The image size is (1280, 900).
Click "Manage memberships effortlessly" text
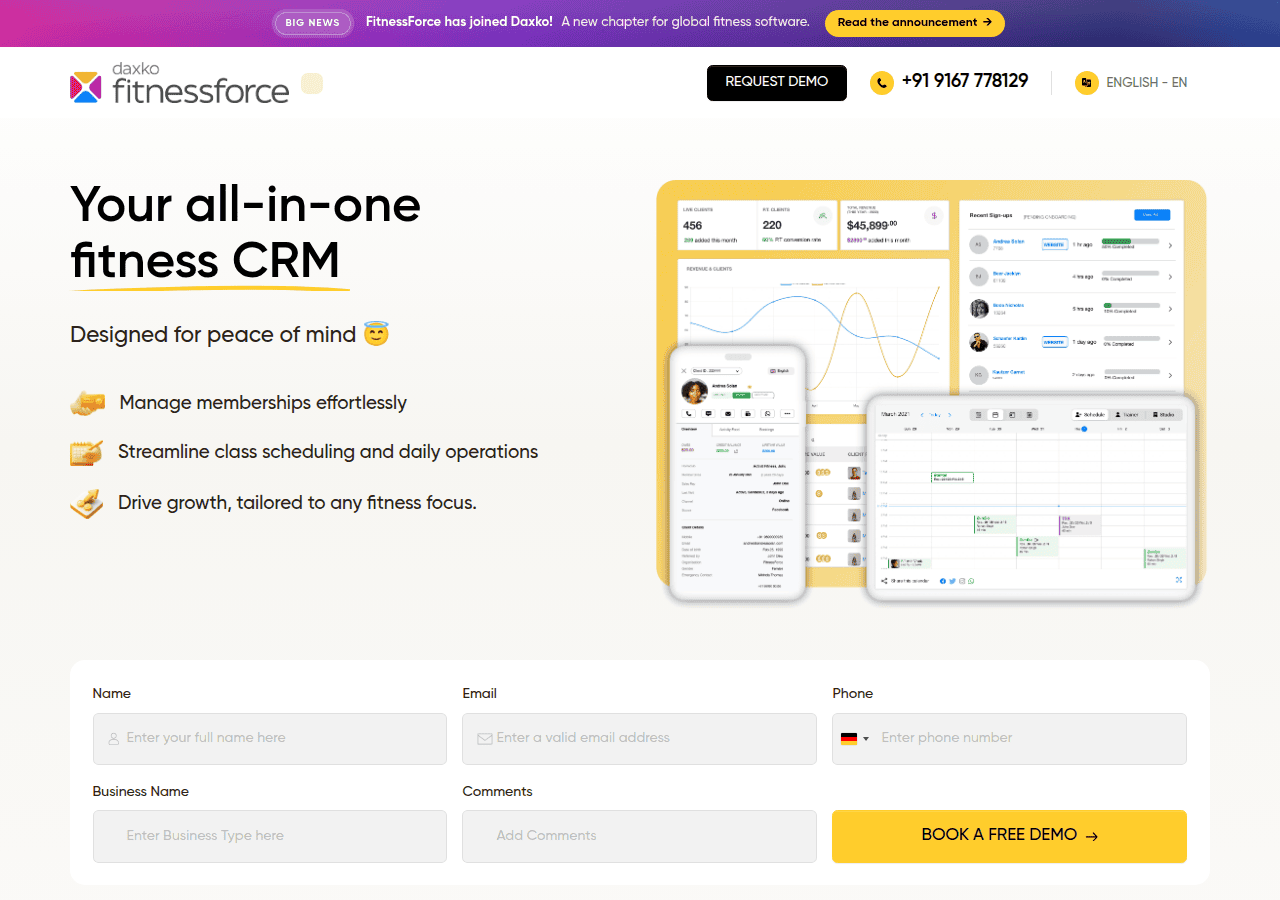[x=263, y=403]
